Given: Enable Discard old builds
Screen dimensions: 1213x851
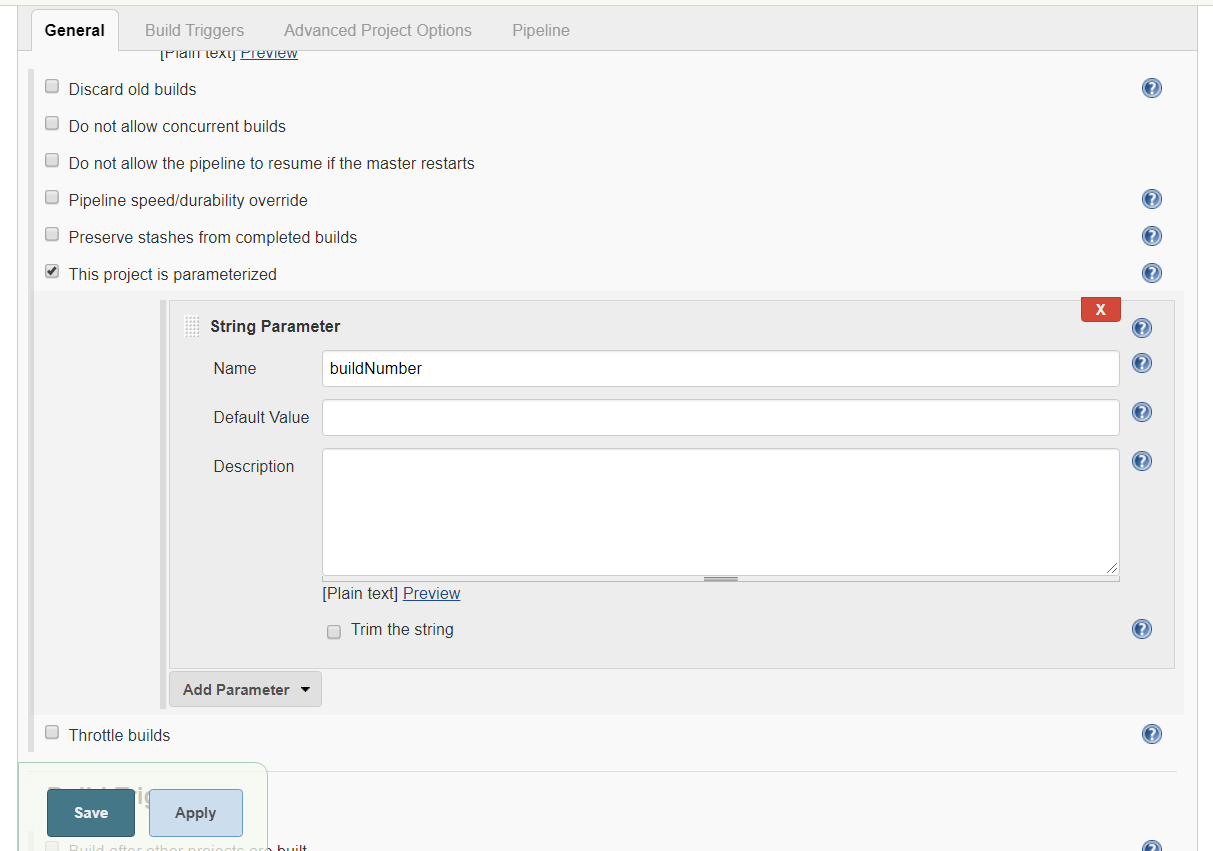Looking at the screenshot, I should (51, 86).
